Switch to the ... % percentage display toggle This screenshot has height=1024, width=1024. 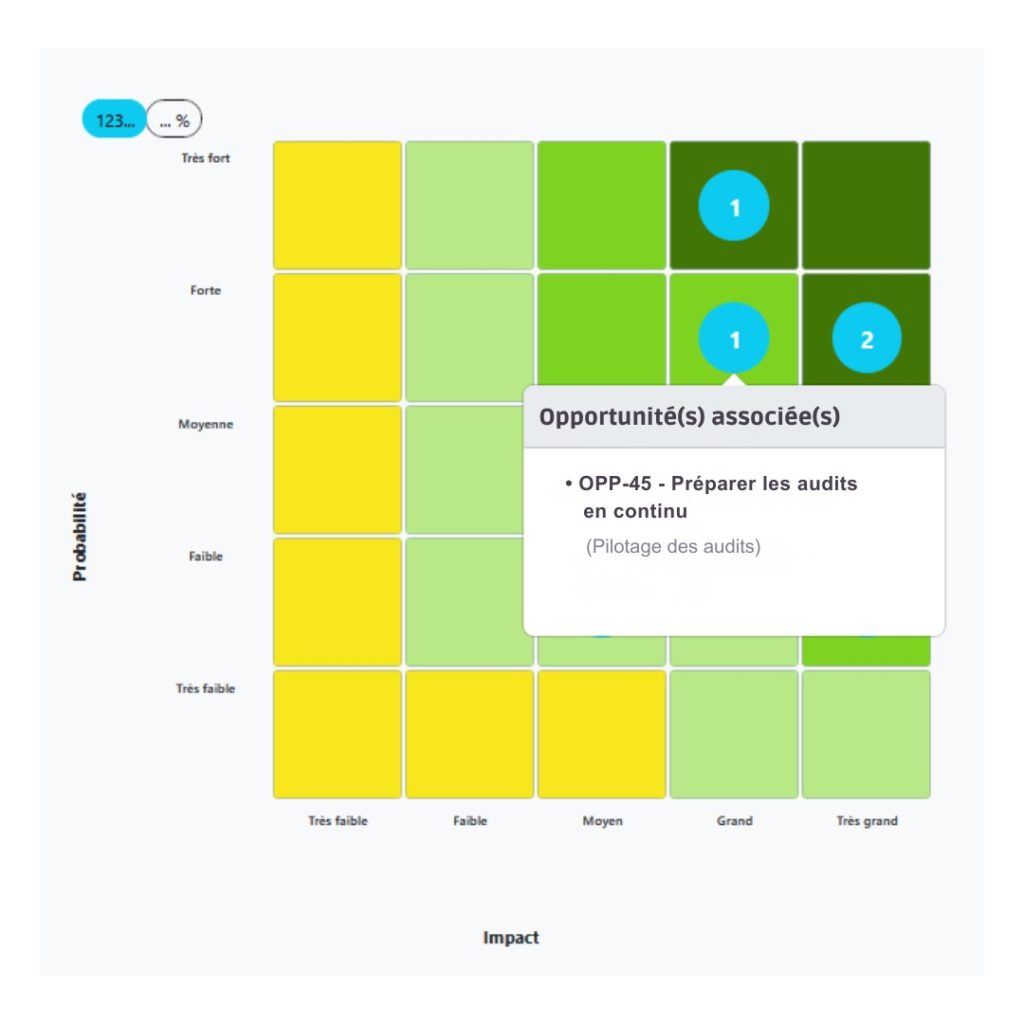coord(174,119)
